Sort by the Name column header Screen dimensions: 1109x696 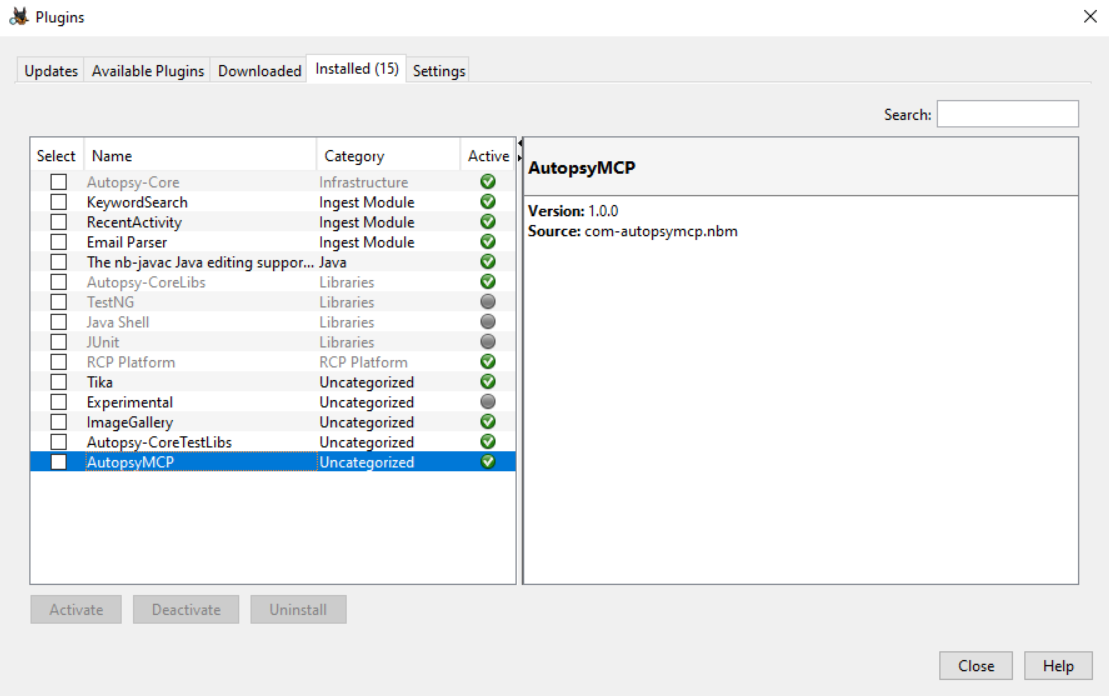click(200, 156)
